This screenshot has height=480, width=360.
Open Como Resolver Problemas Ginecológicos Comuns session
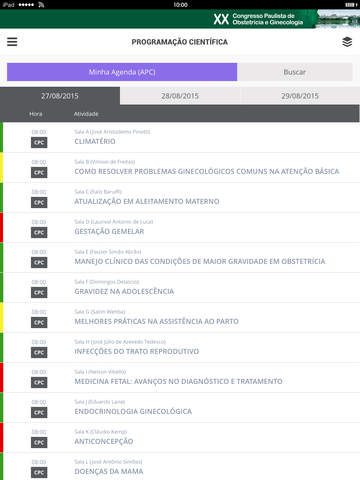[x=180, y=168]
